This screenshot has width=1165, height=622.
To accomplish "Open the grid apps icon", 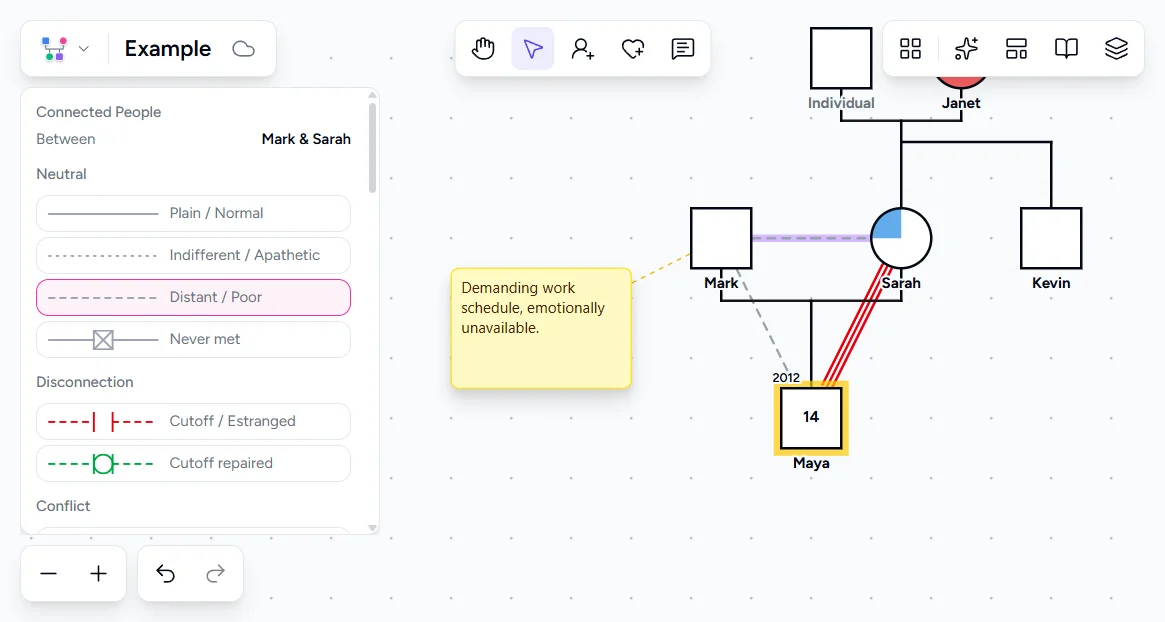I will click(910, 49).
